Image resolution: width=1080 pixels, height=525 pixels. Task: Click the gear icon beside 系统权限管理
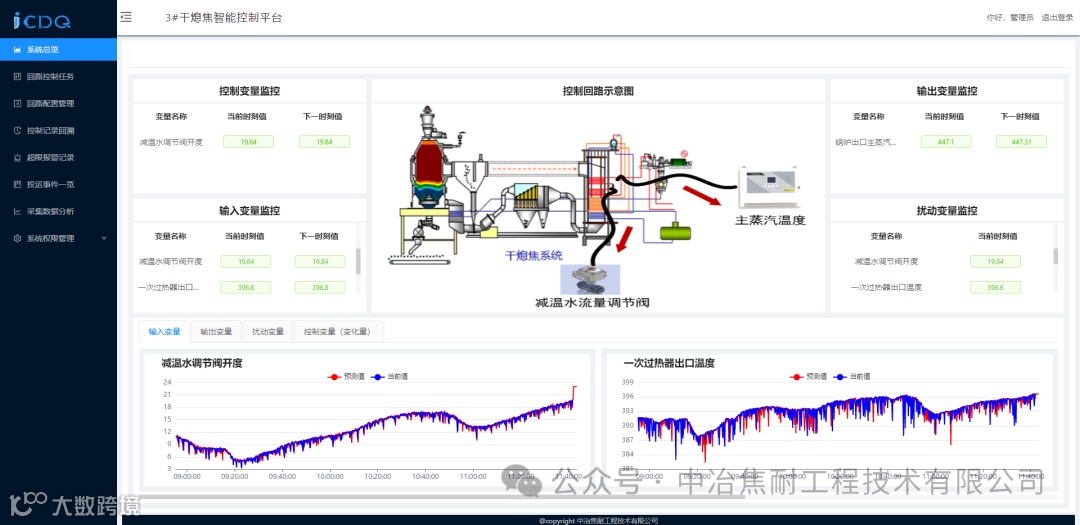coord(17,238)
